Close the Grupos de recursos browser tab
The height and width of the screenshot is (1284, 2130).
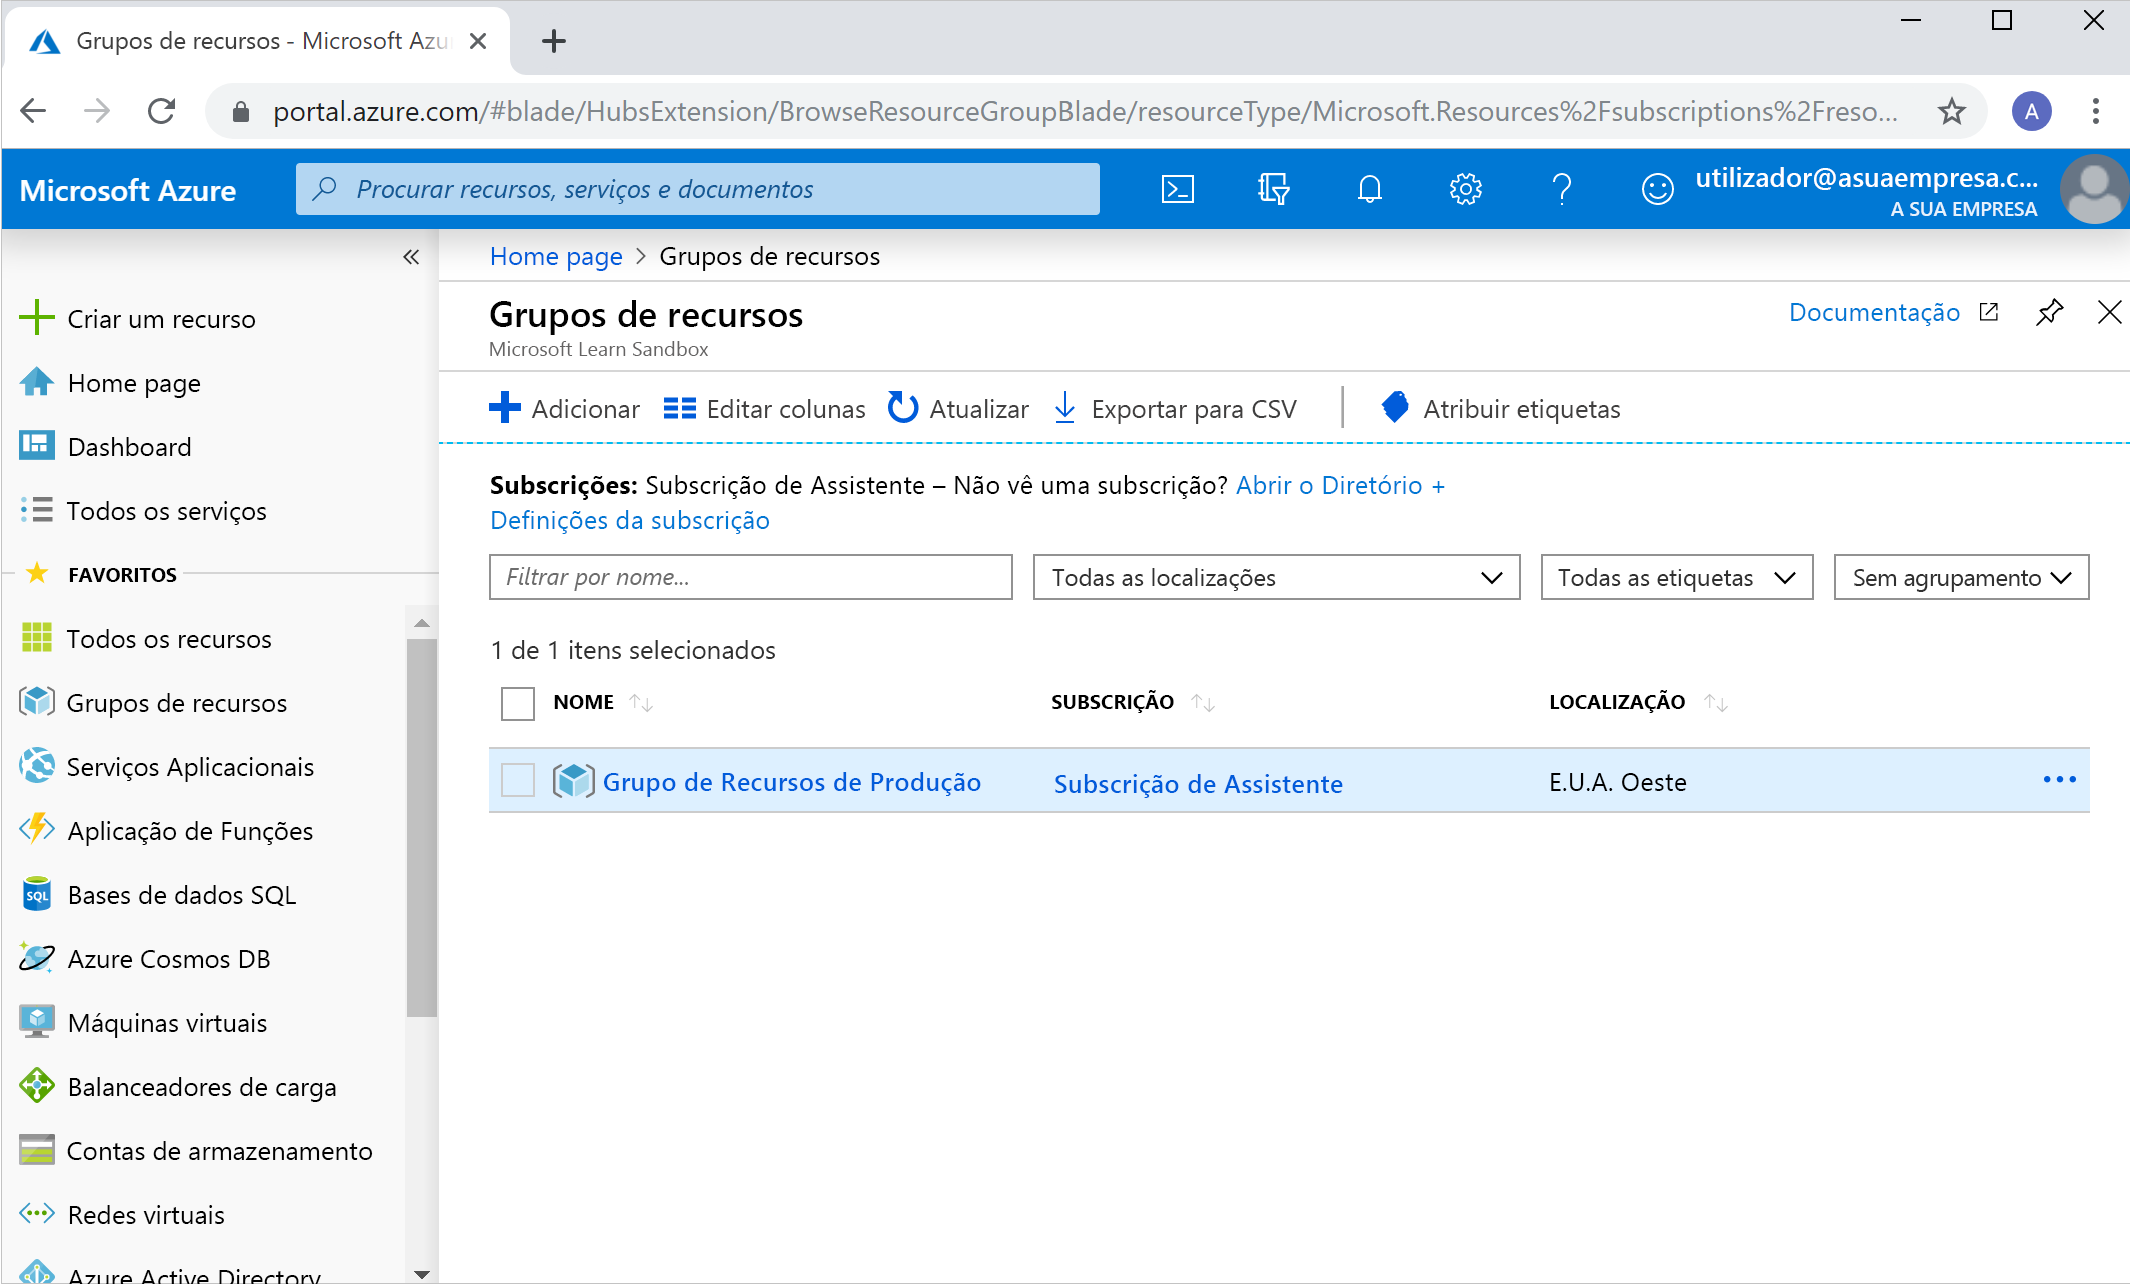(478, 41)
